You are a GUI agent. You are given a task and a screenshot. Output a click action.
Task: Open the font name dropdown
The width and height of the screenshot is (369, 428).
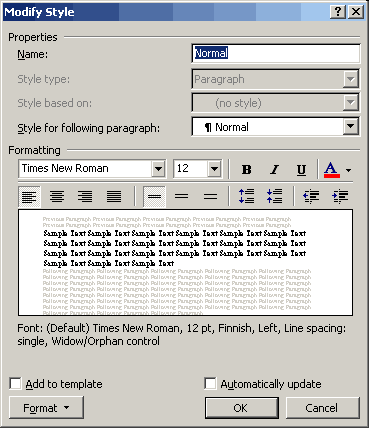point(158,169)
